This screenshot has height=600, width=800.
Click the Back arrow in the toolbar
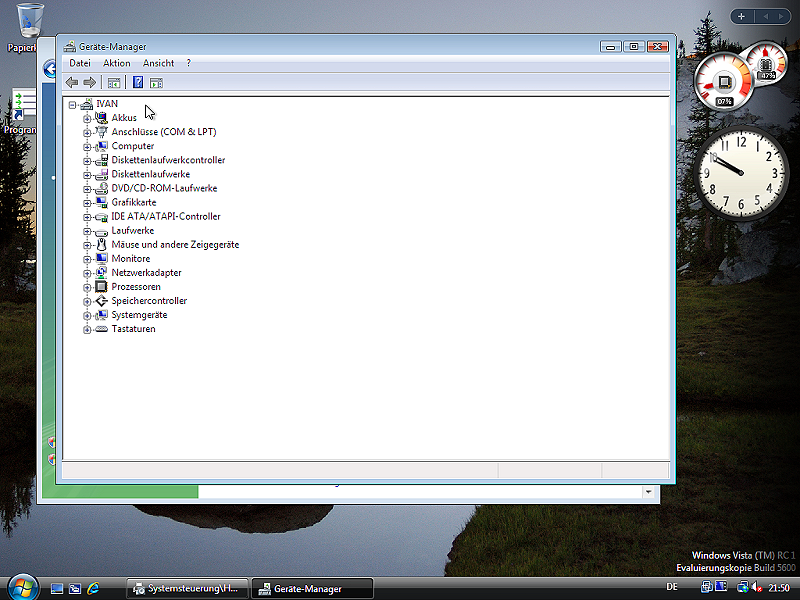(x=72, y=82)
